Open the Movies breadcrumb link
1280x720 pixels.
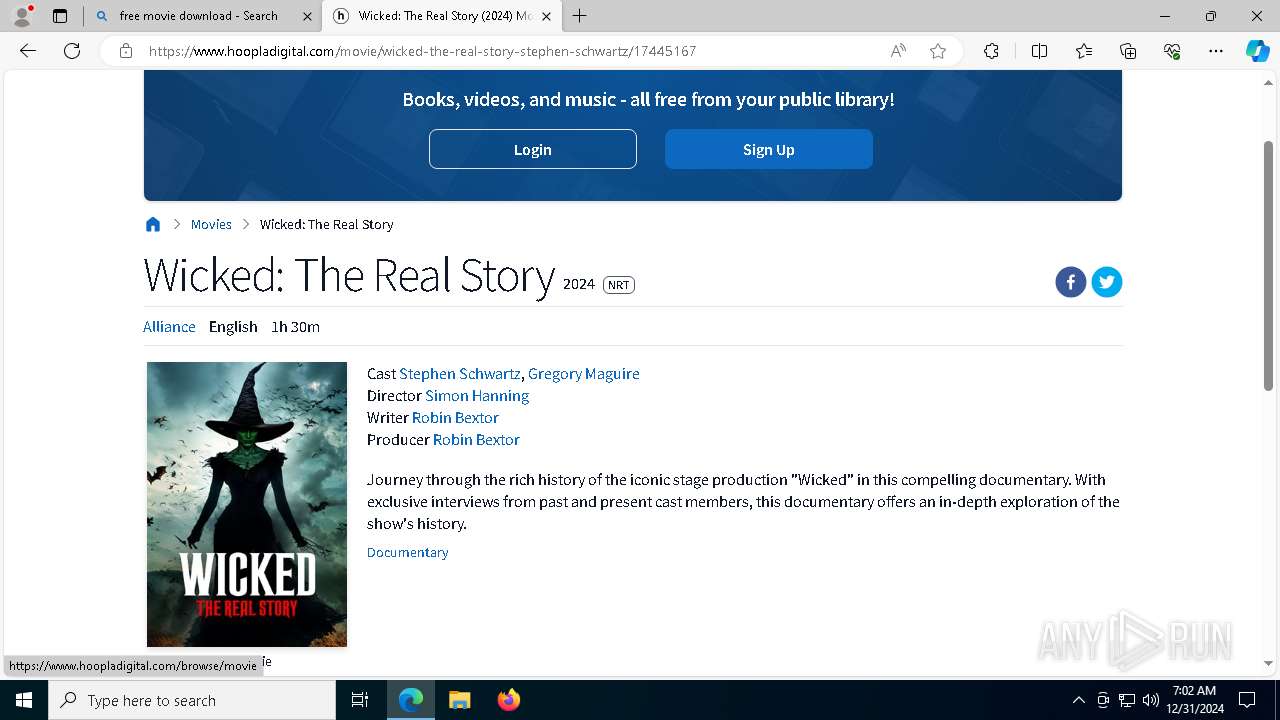coord(211,224)
